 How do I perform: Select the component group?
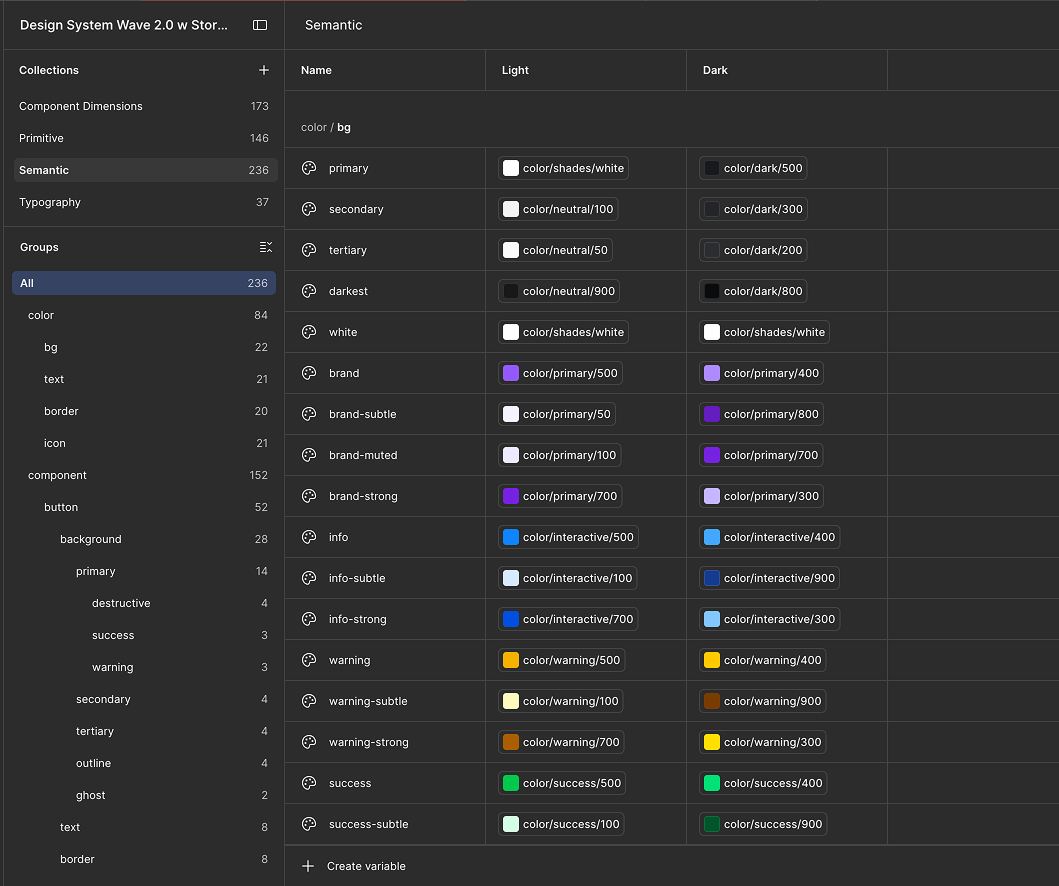click(x=144, y=475)
